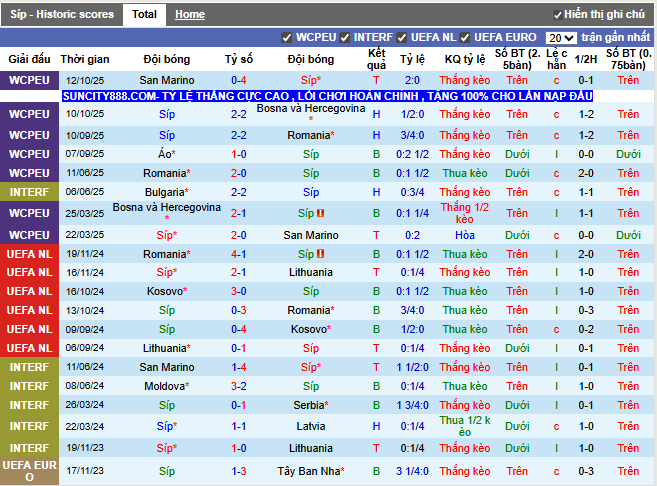The image size is (657, 486).
Task: Click the KQ tỷ lệ column header
Action: [465, 59]
